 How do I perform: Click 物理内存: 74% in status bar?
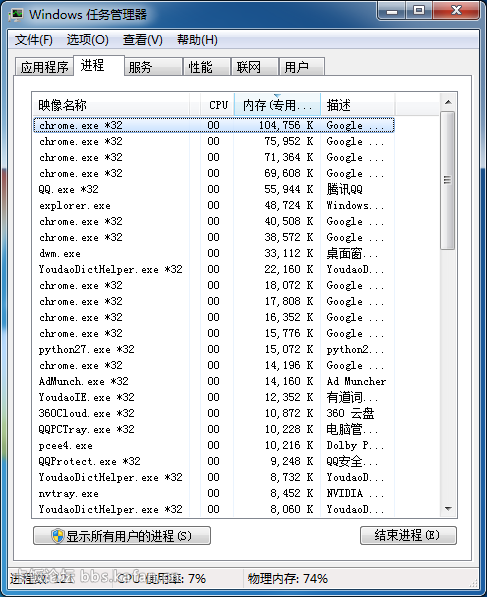287,578
